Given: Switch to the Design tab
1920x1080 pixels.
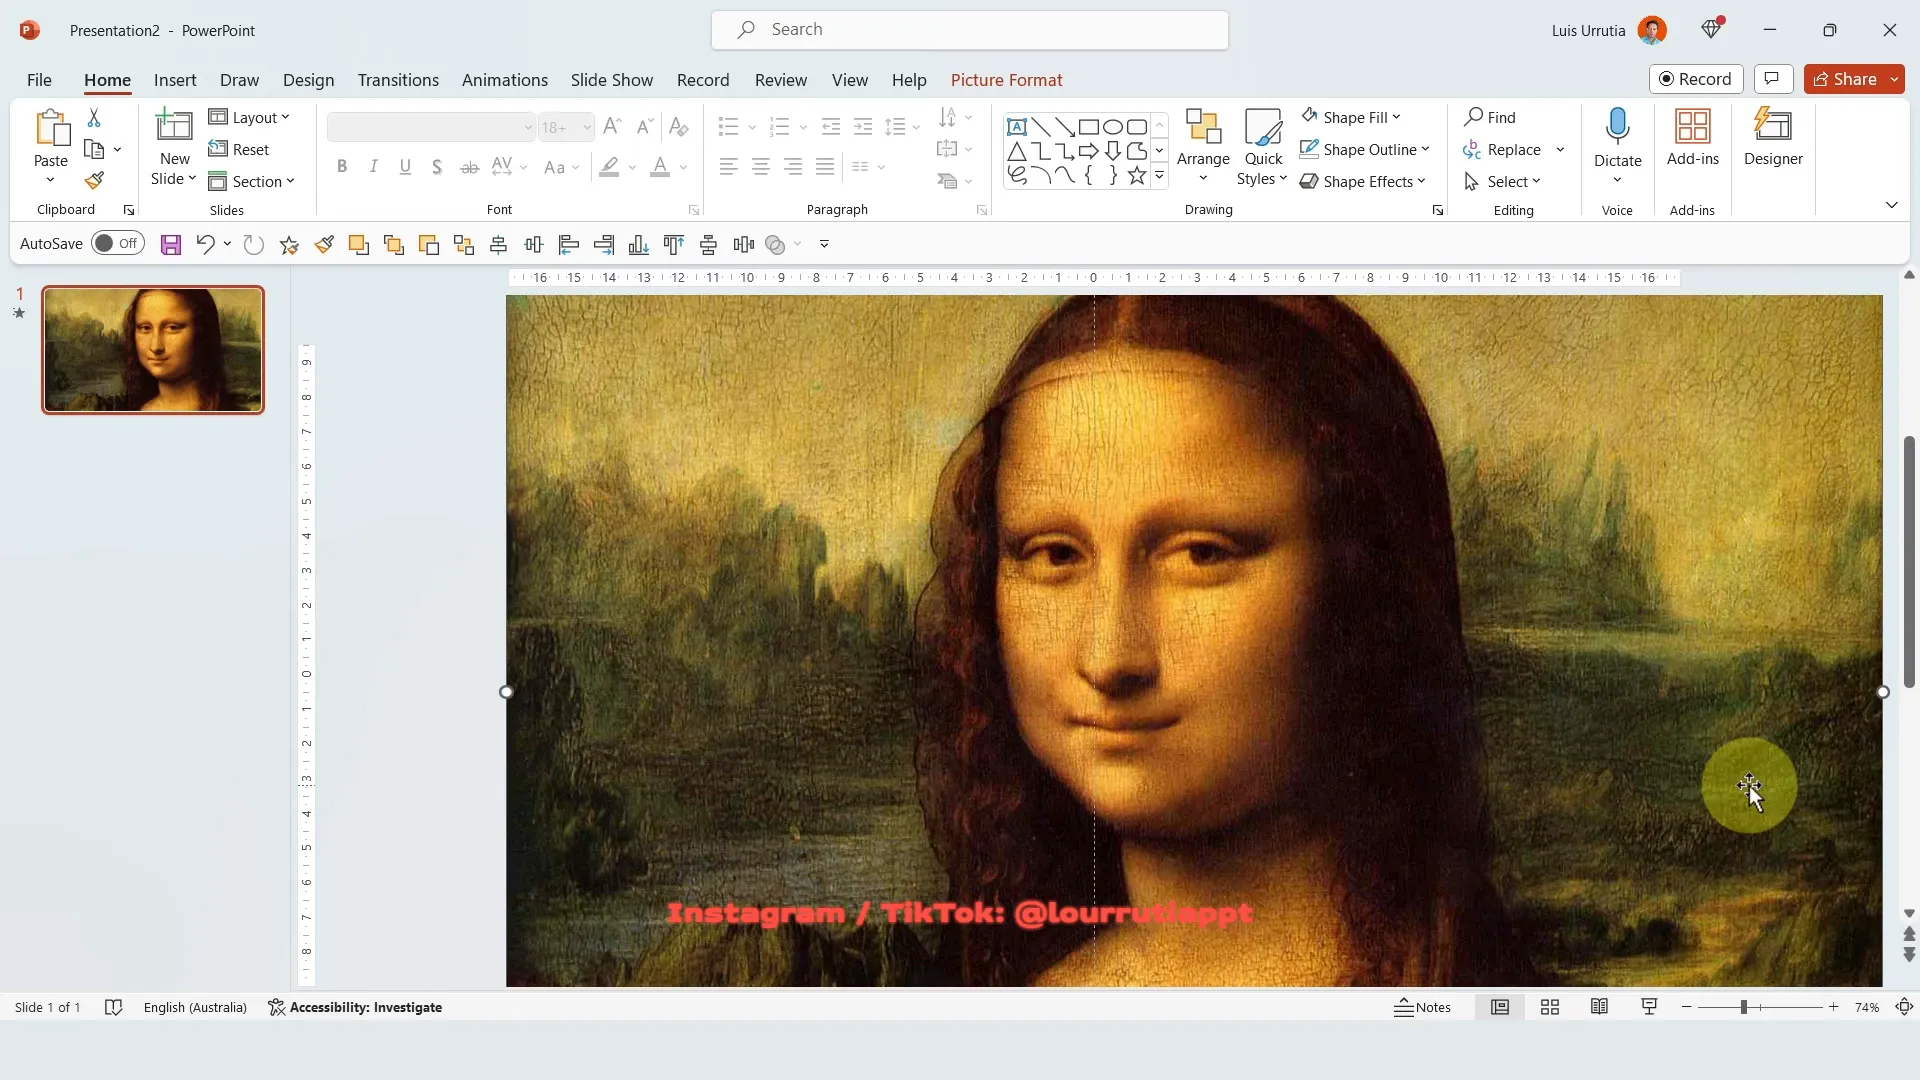Looking at the screenshot, I should [308, 80].
